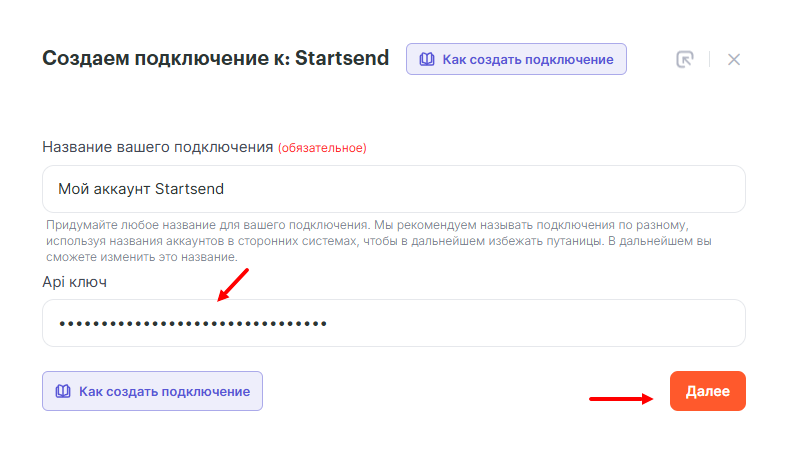
Task: Click the dialog title 'Создаем подключение к: Startsend'
Action: 215,58
